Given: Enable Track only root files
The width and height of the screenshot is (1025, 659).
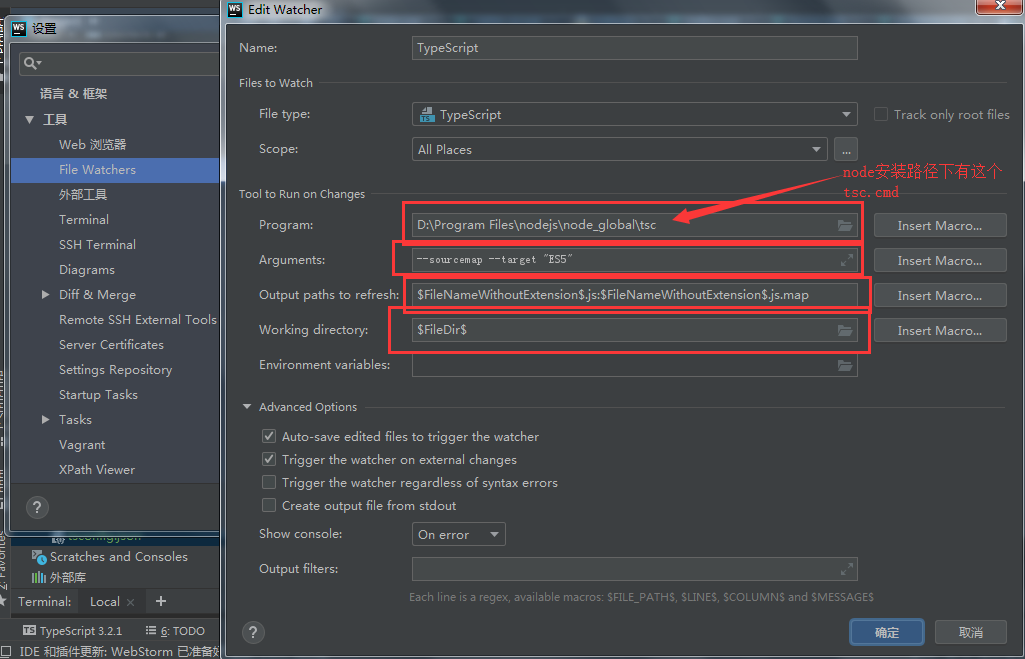Looking at the screenshot, I should 881,114.
